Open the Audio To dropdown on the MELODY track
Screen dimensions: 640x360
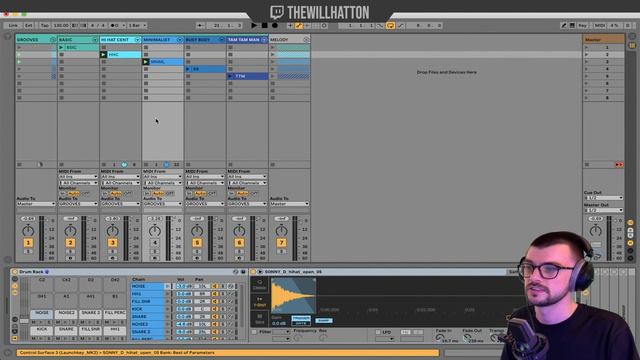pyautogui.click(x=289, y=204)
